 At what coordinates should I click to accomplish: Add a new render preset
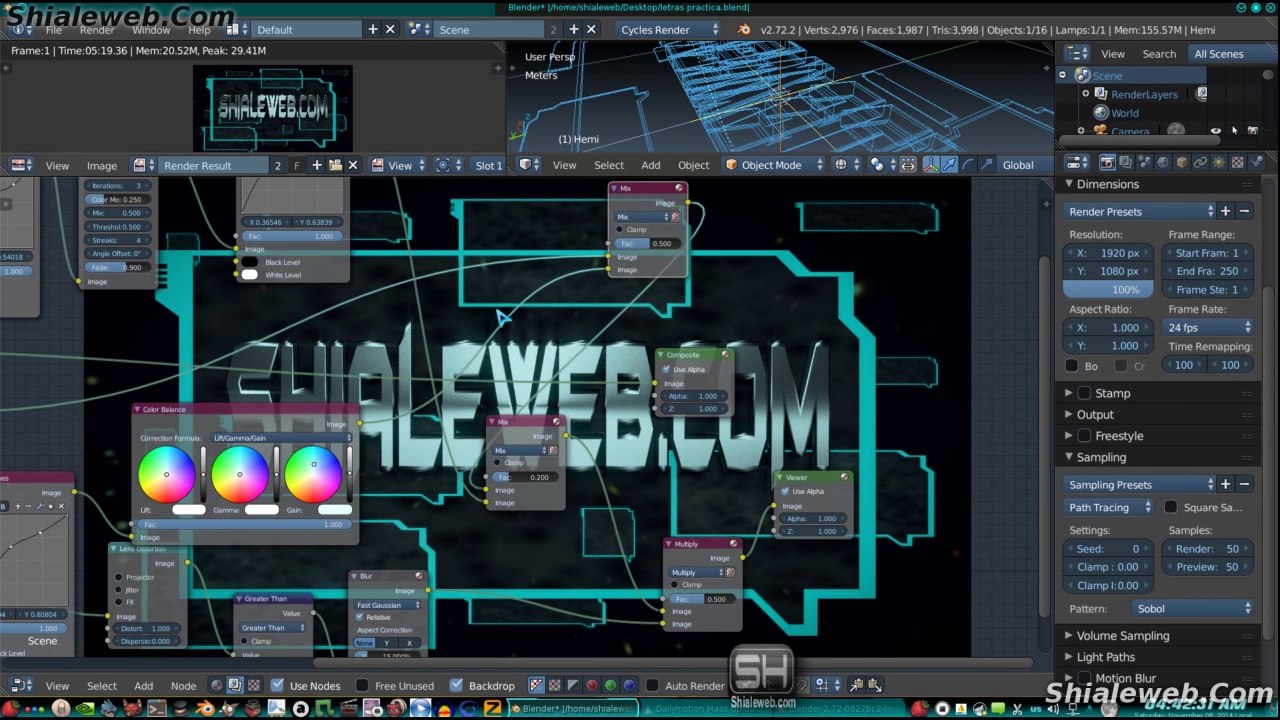click(x=1225, y=211)
